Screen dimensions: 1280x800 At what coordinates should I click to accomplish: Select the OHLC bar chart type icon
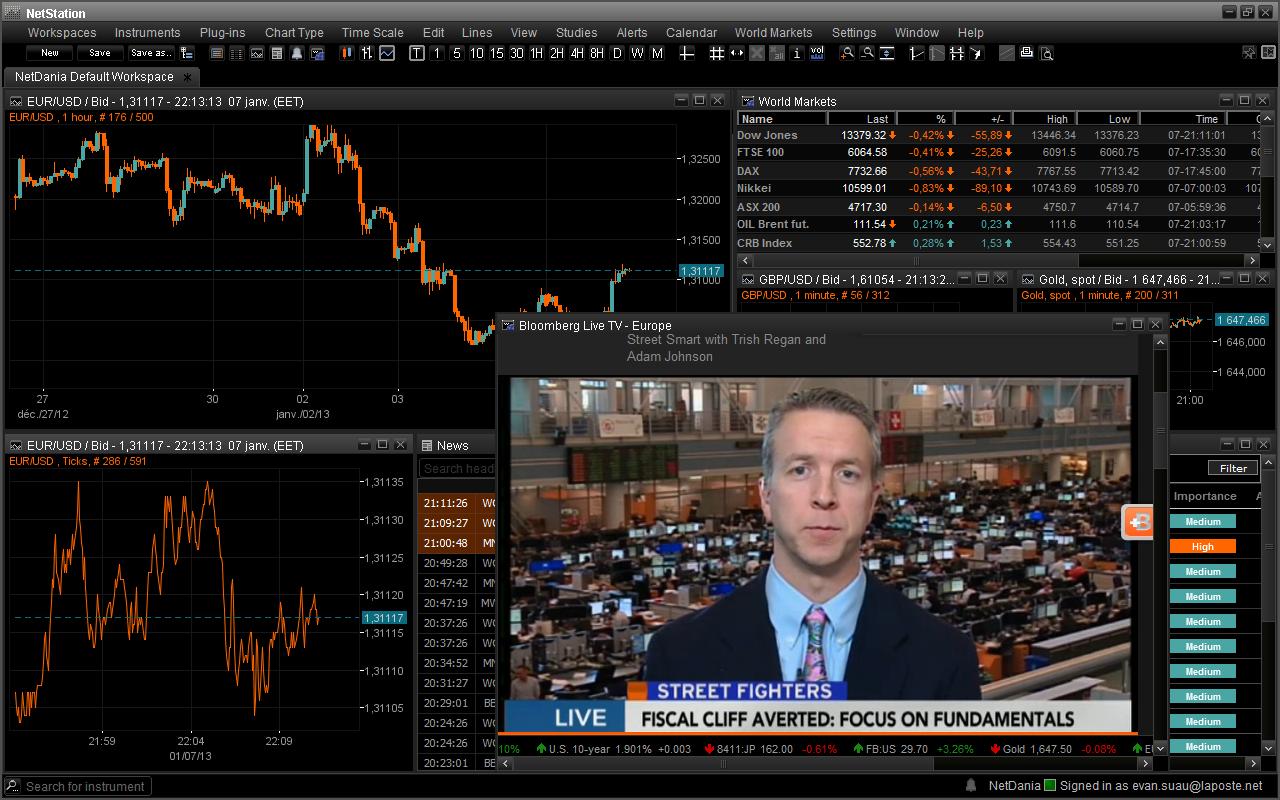pos(367,53)
